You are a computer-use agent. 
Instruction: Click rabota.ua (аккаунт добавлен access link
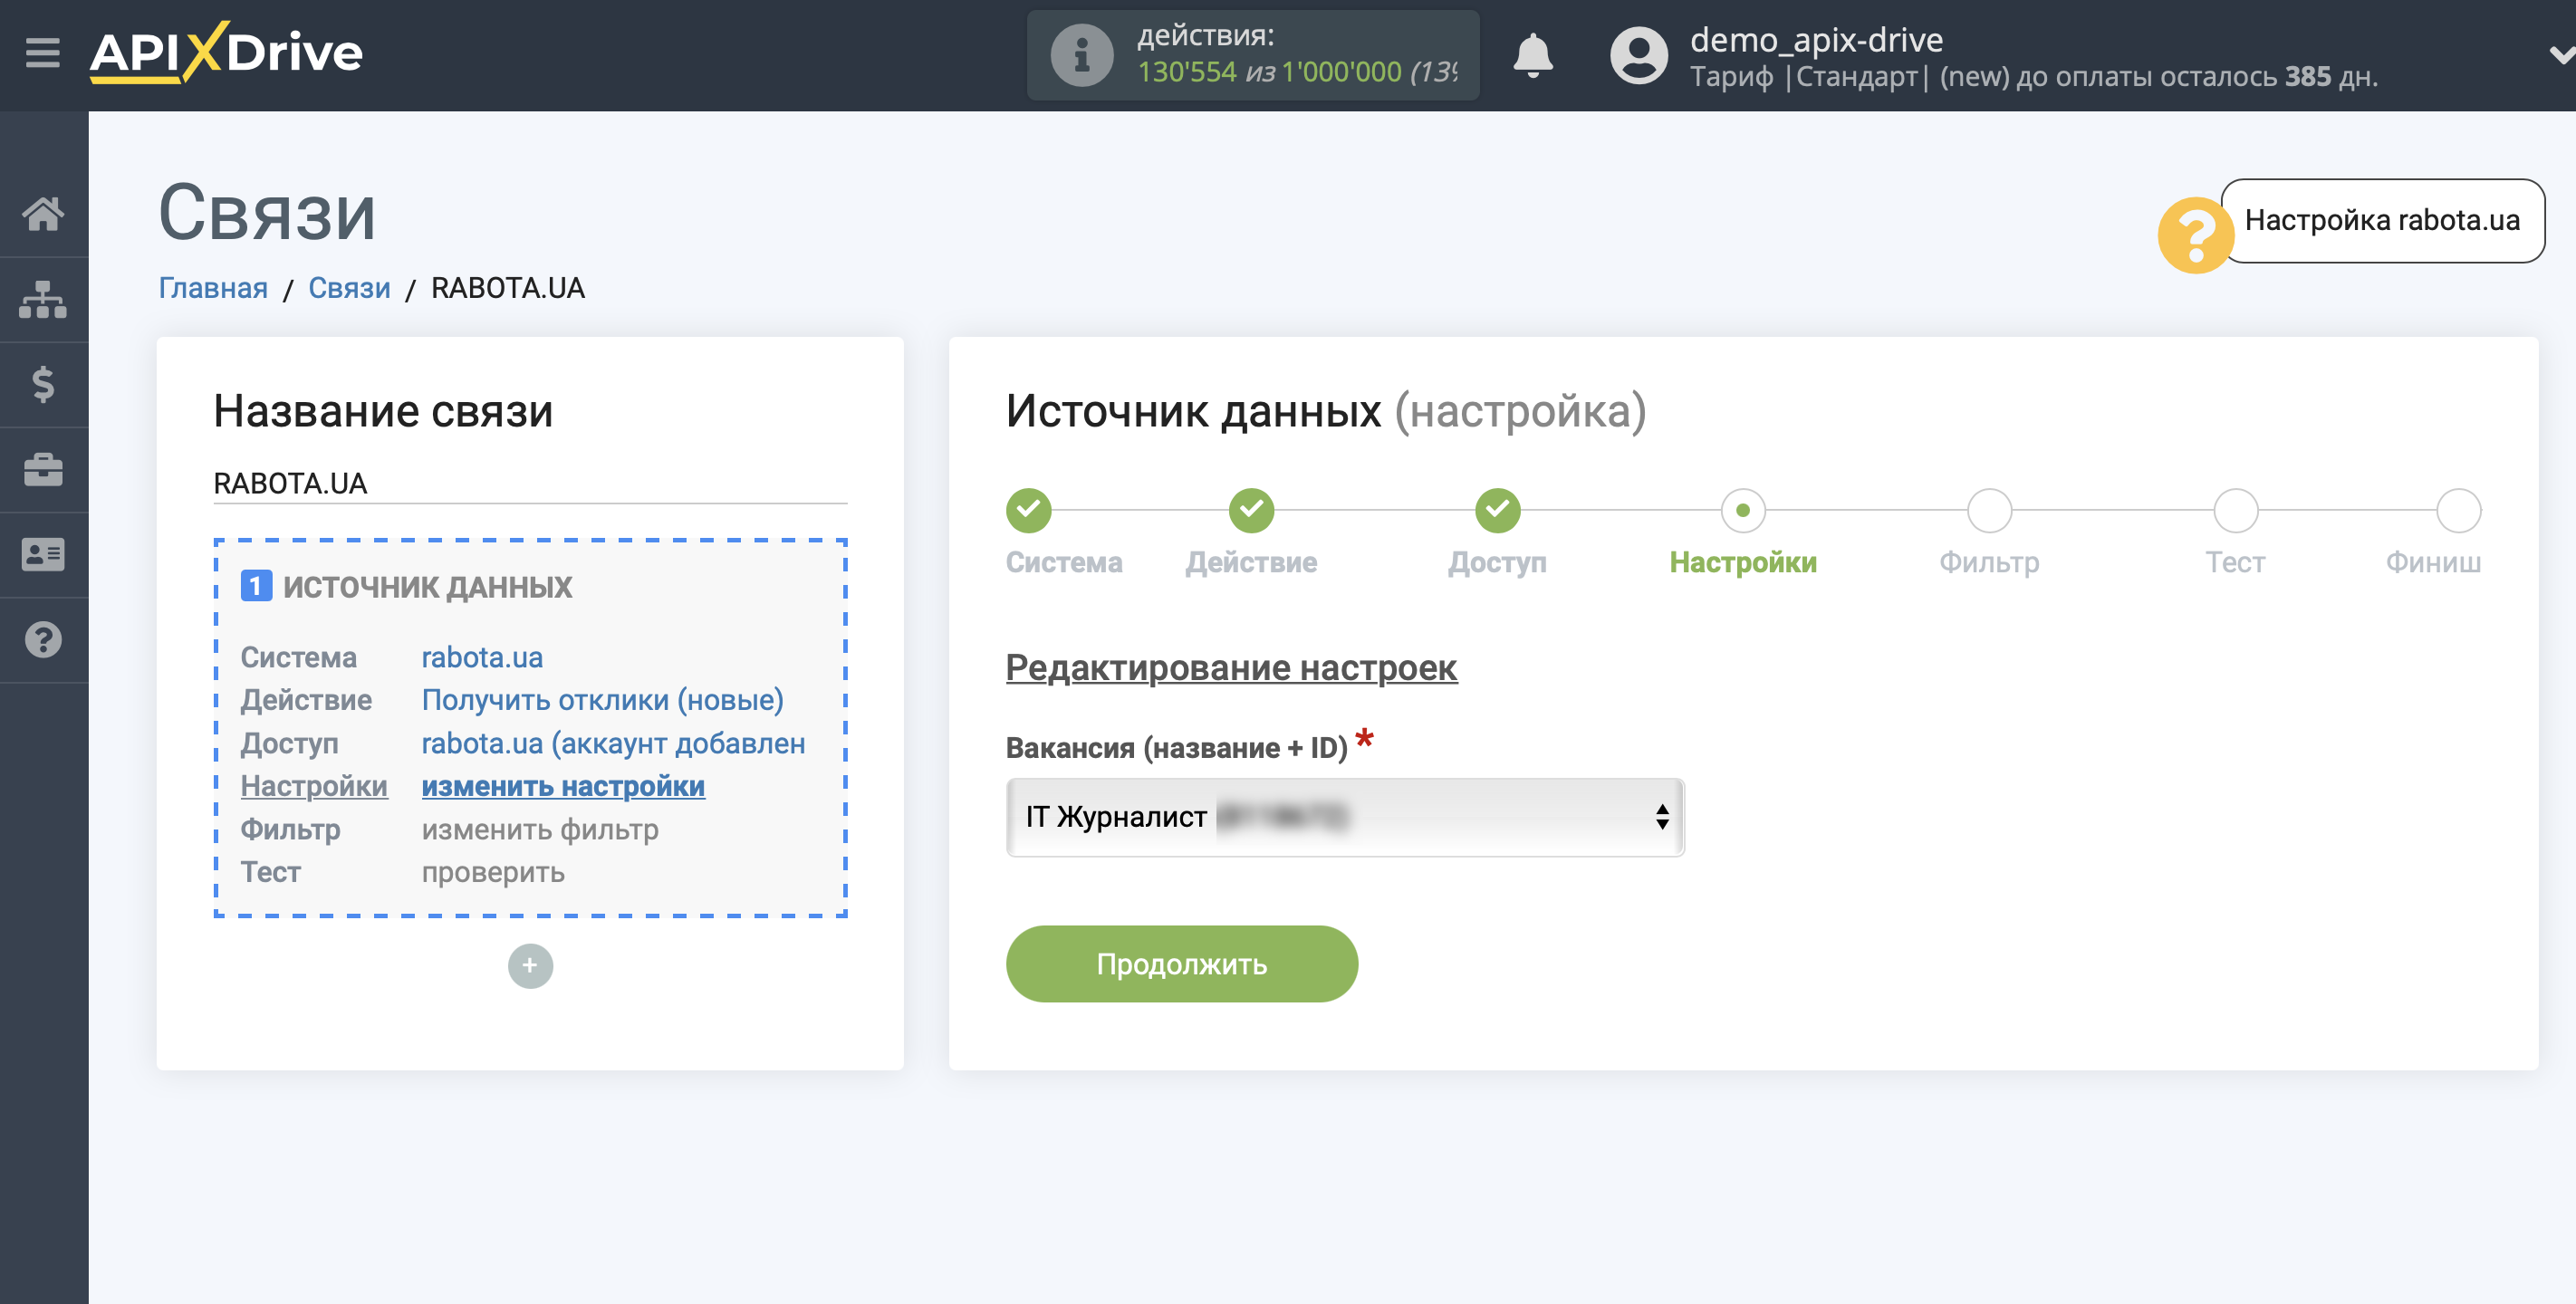[613, 743]
